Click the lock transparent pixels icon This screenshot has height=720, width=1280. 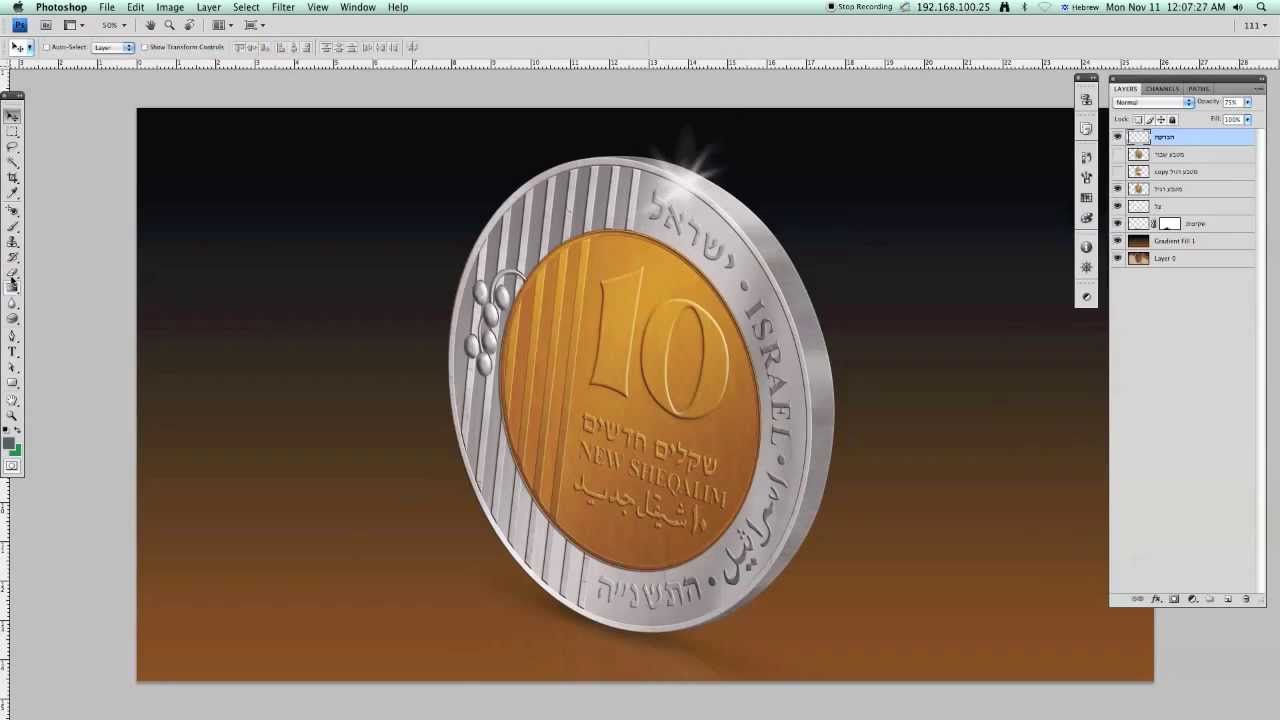(1139, 120)
